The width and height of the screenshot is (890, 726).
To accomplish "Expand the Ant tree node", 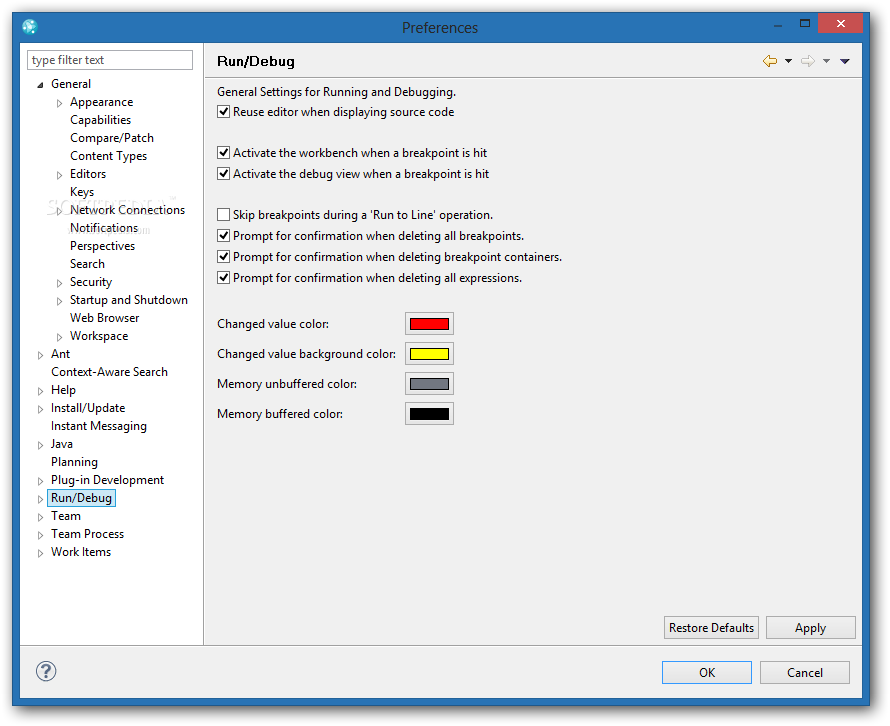I will point(40,355).
